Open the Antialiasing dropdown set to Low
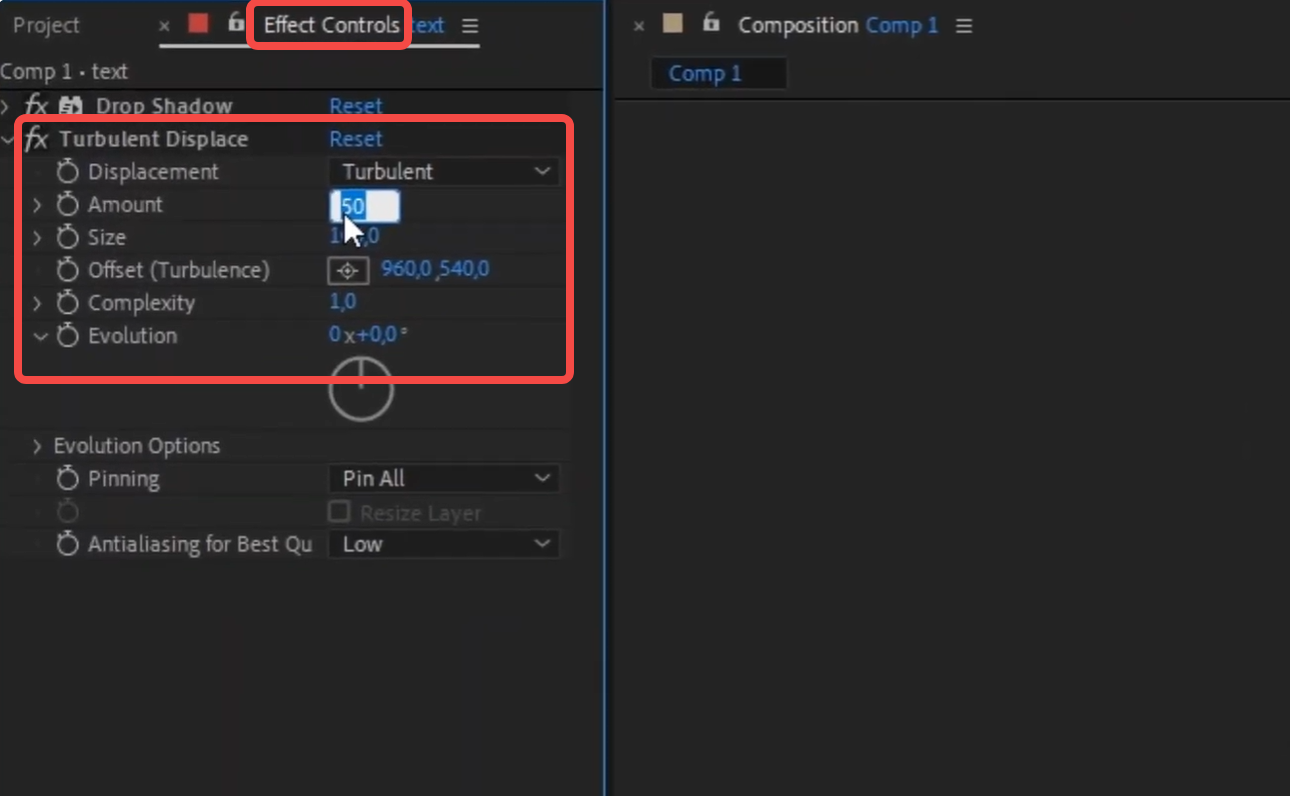This screenshot has width=1290, height=796. (444, 544)
